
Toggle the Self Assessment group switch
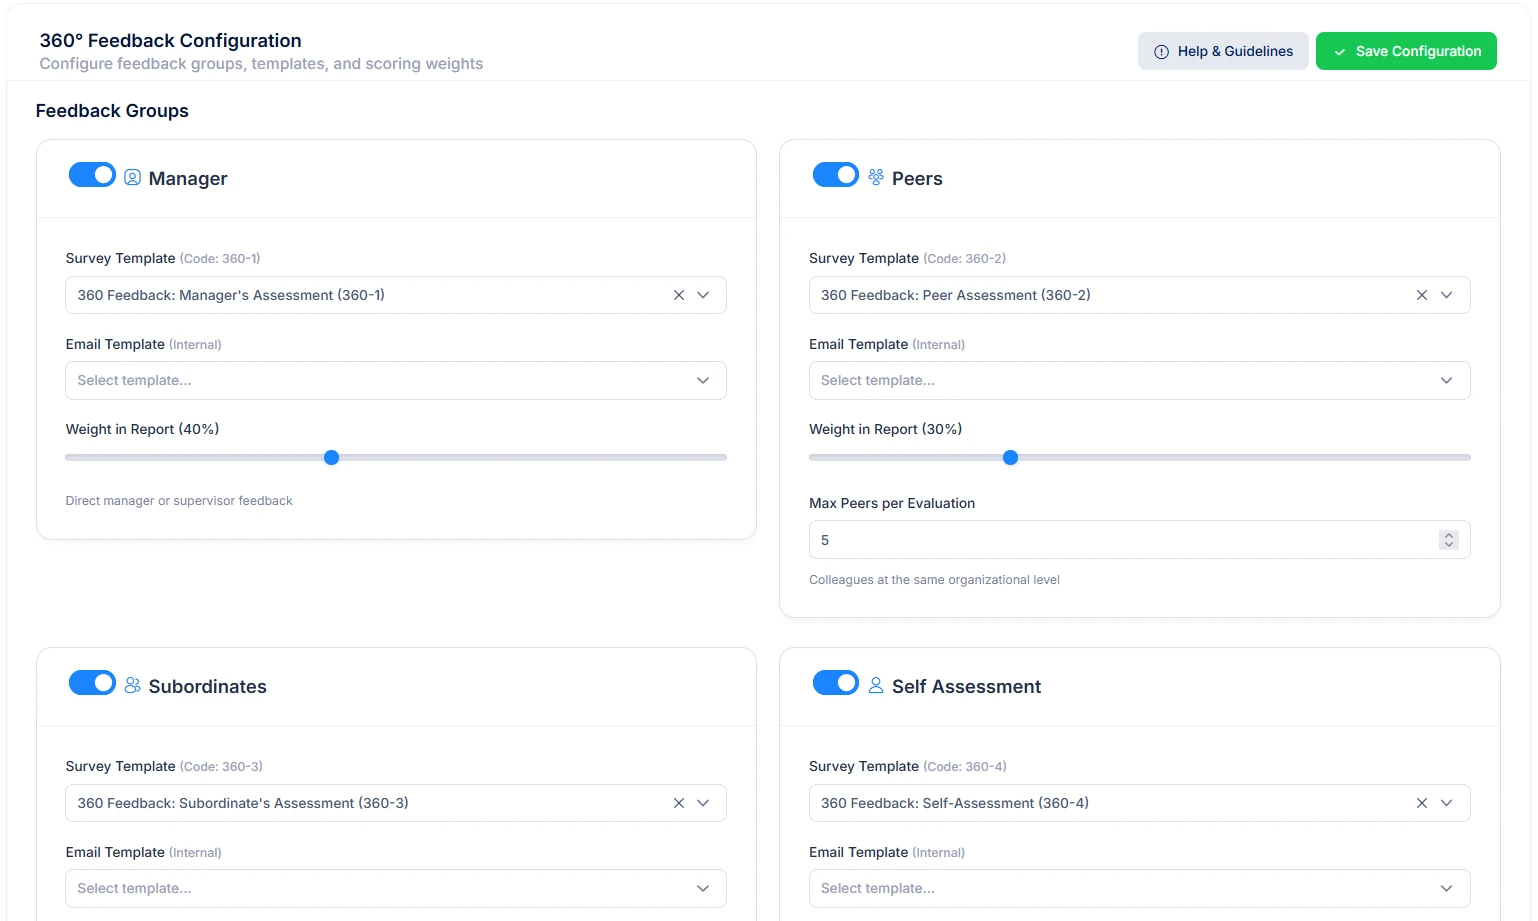click(x=836, y=683)
